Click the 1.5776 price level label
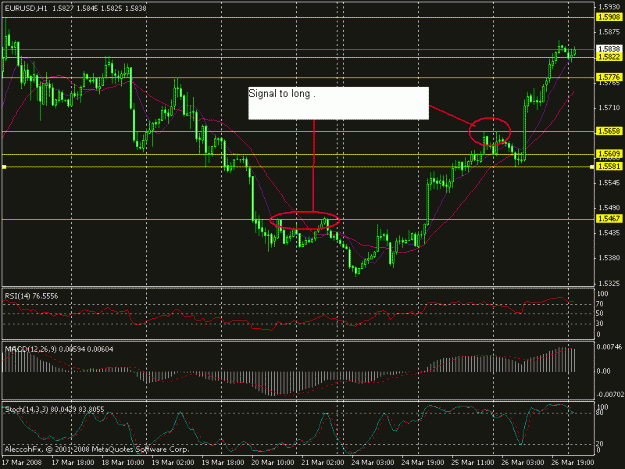This screenshot has height=469, width=625. (609, 77)
